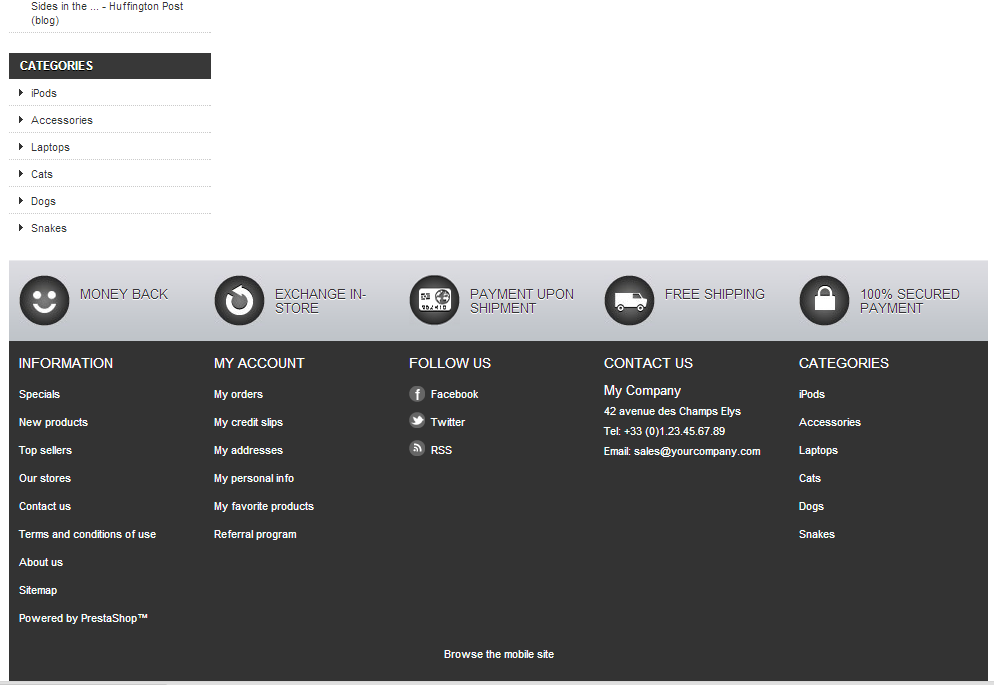This screenshot has width=994, height=685.
Task: Go to New products in footer
Action: click(53, 422)
